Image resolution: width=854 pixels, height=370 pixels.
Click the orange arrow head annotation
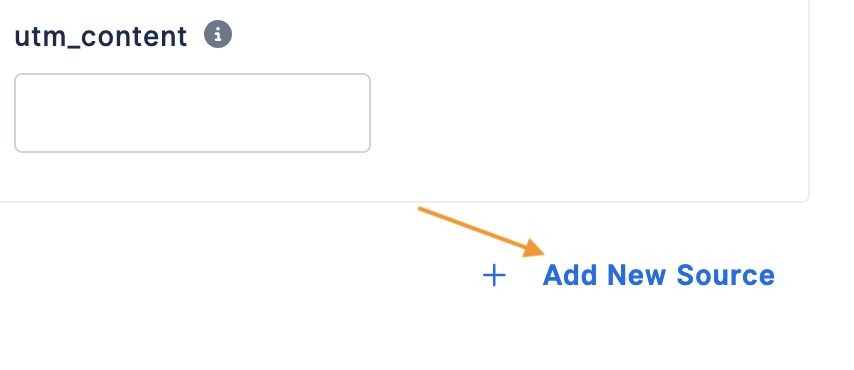point(533,248)
